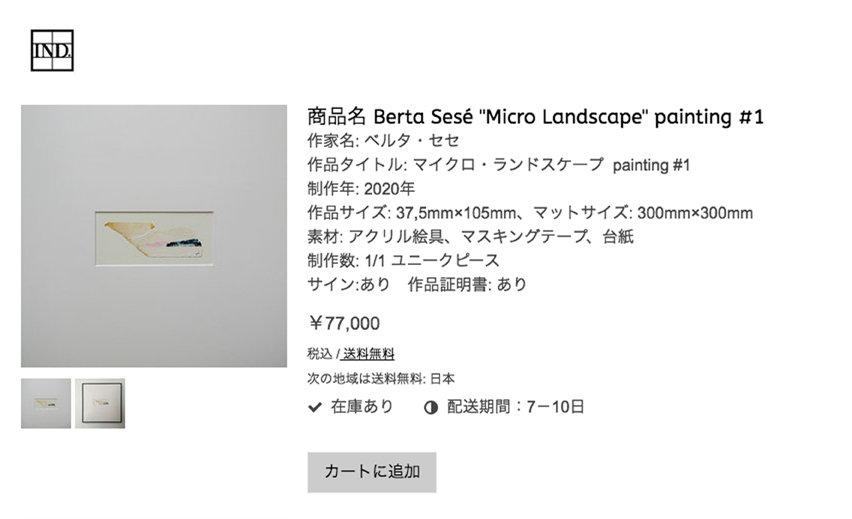Screen dimensions: 852x519
Task: Click the in-stock checkmark icon
Action: click(x=314, y=407)
